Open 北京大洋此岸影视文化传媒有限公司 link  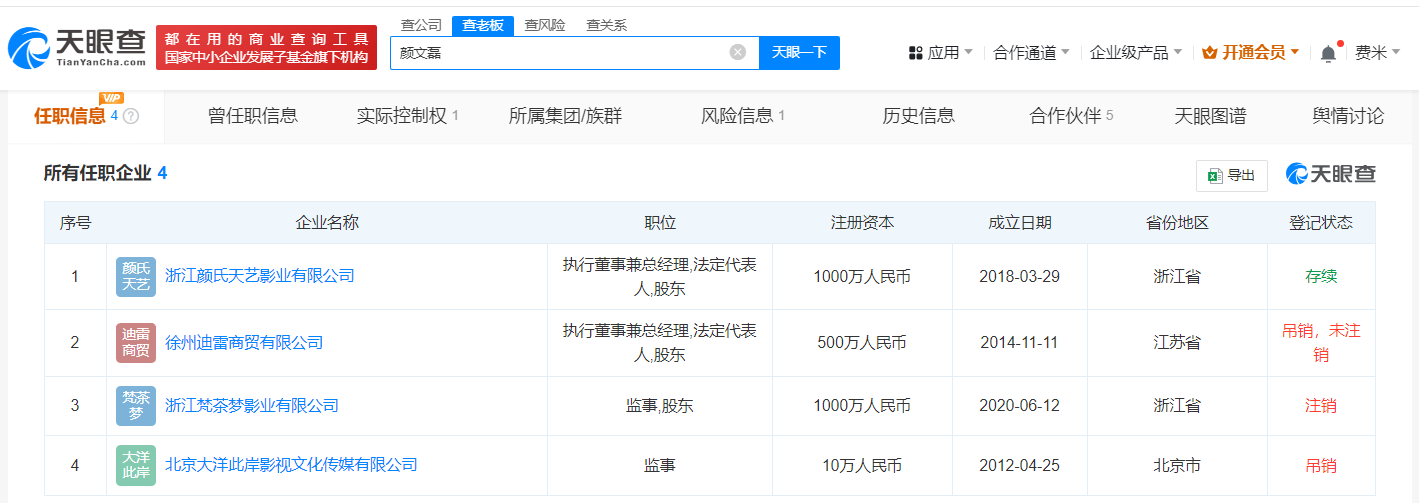tap(291, 465)
